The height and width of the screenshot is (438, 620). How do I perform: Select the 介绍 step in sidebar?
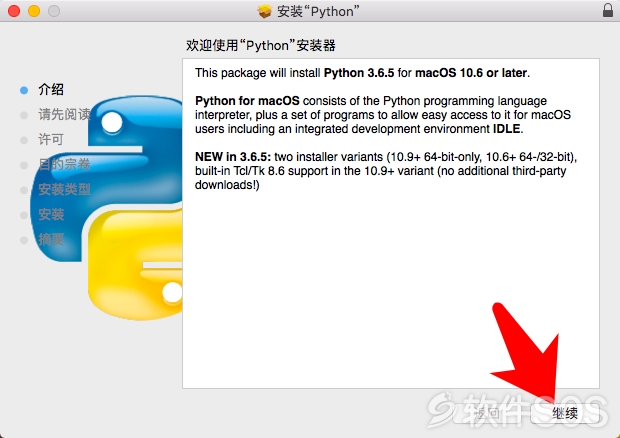coord(51,90)
